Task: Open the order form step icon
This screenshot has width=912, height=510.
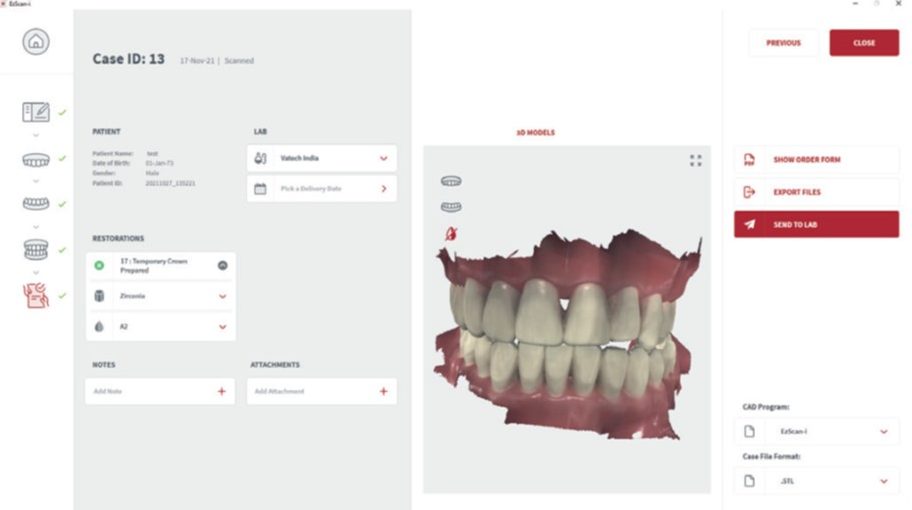Action: point(36,112)
